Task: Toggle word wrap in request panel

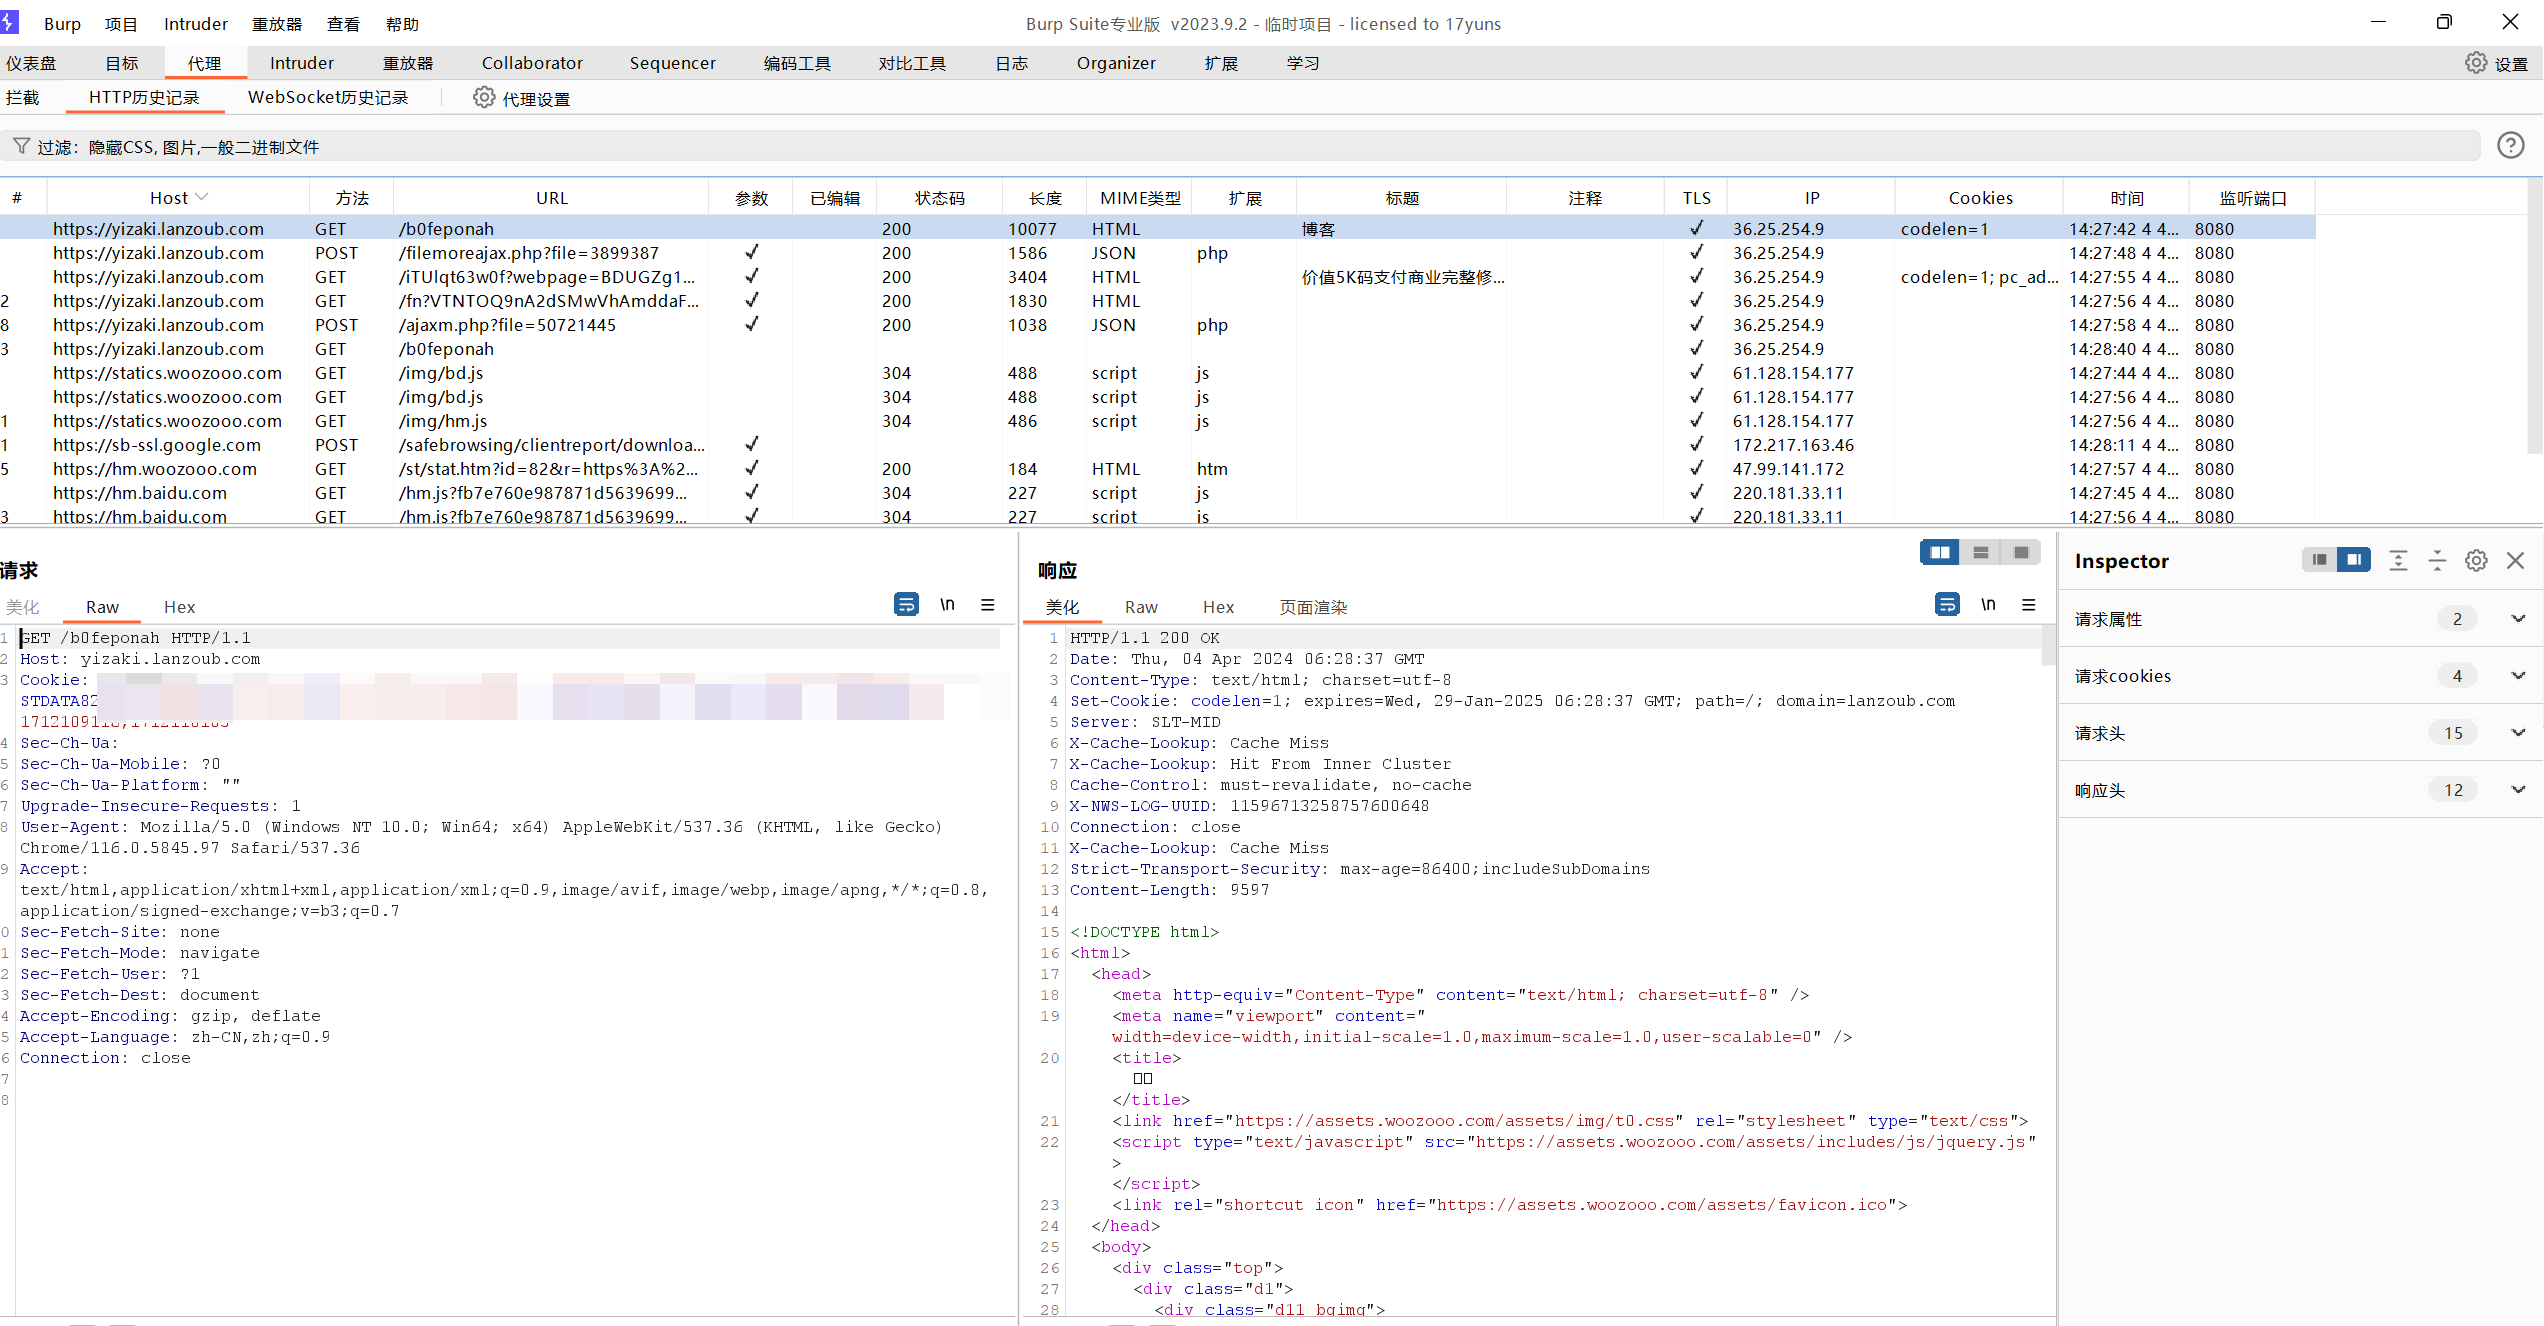Action: (x=906, y=605)
